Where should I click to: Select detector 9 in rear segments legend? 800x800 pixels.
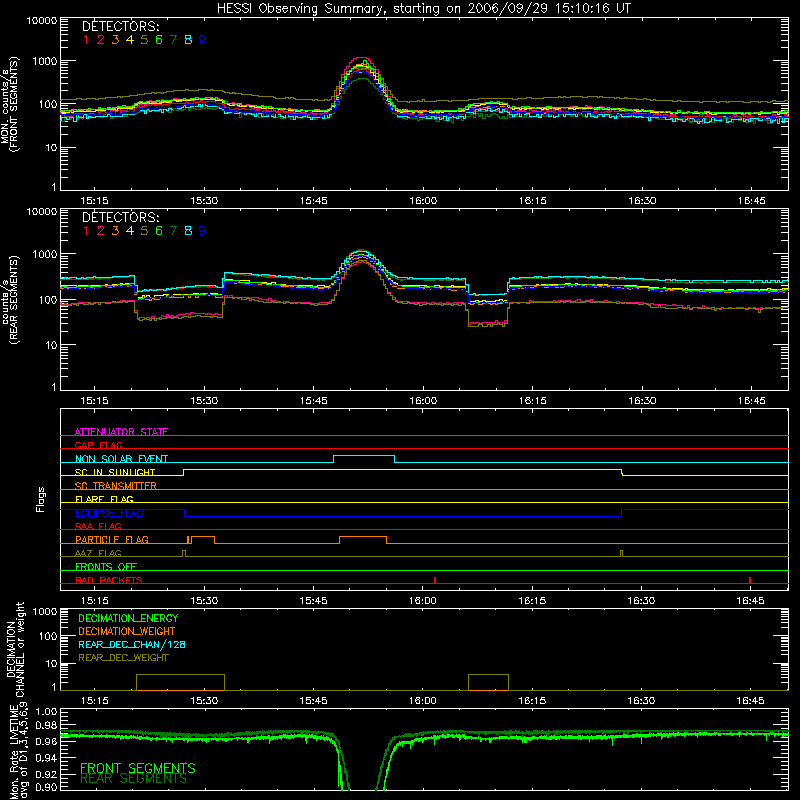(x=203, y=231)
